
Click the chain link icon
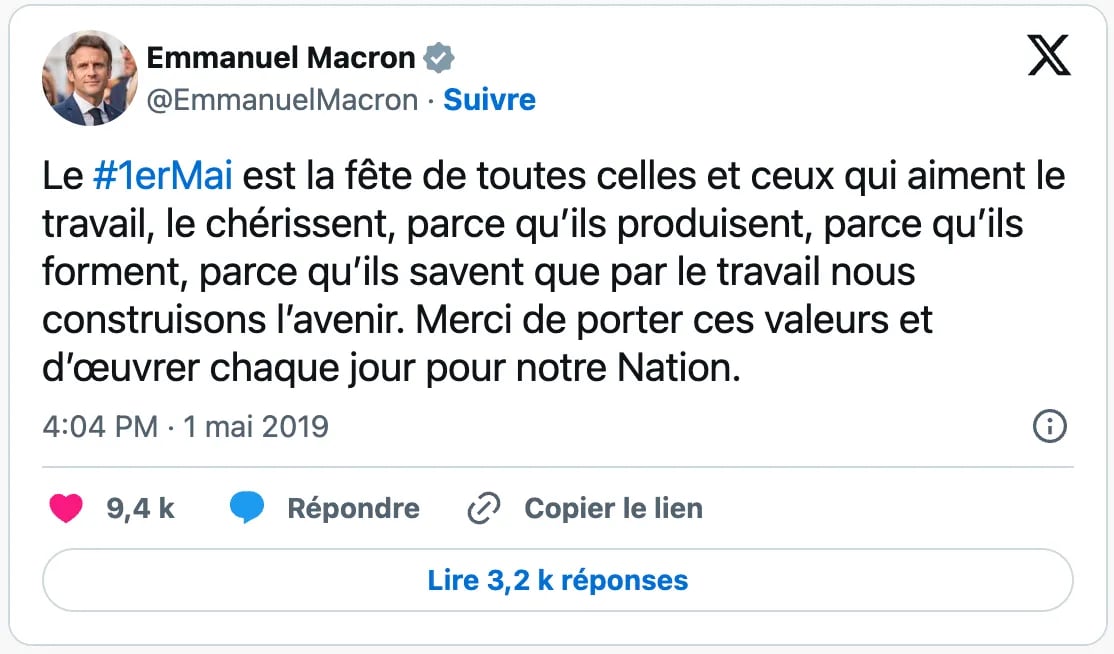[484, 509]
